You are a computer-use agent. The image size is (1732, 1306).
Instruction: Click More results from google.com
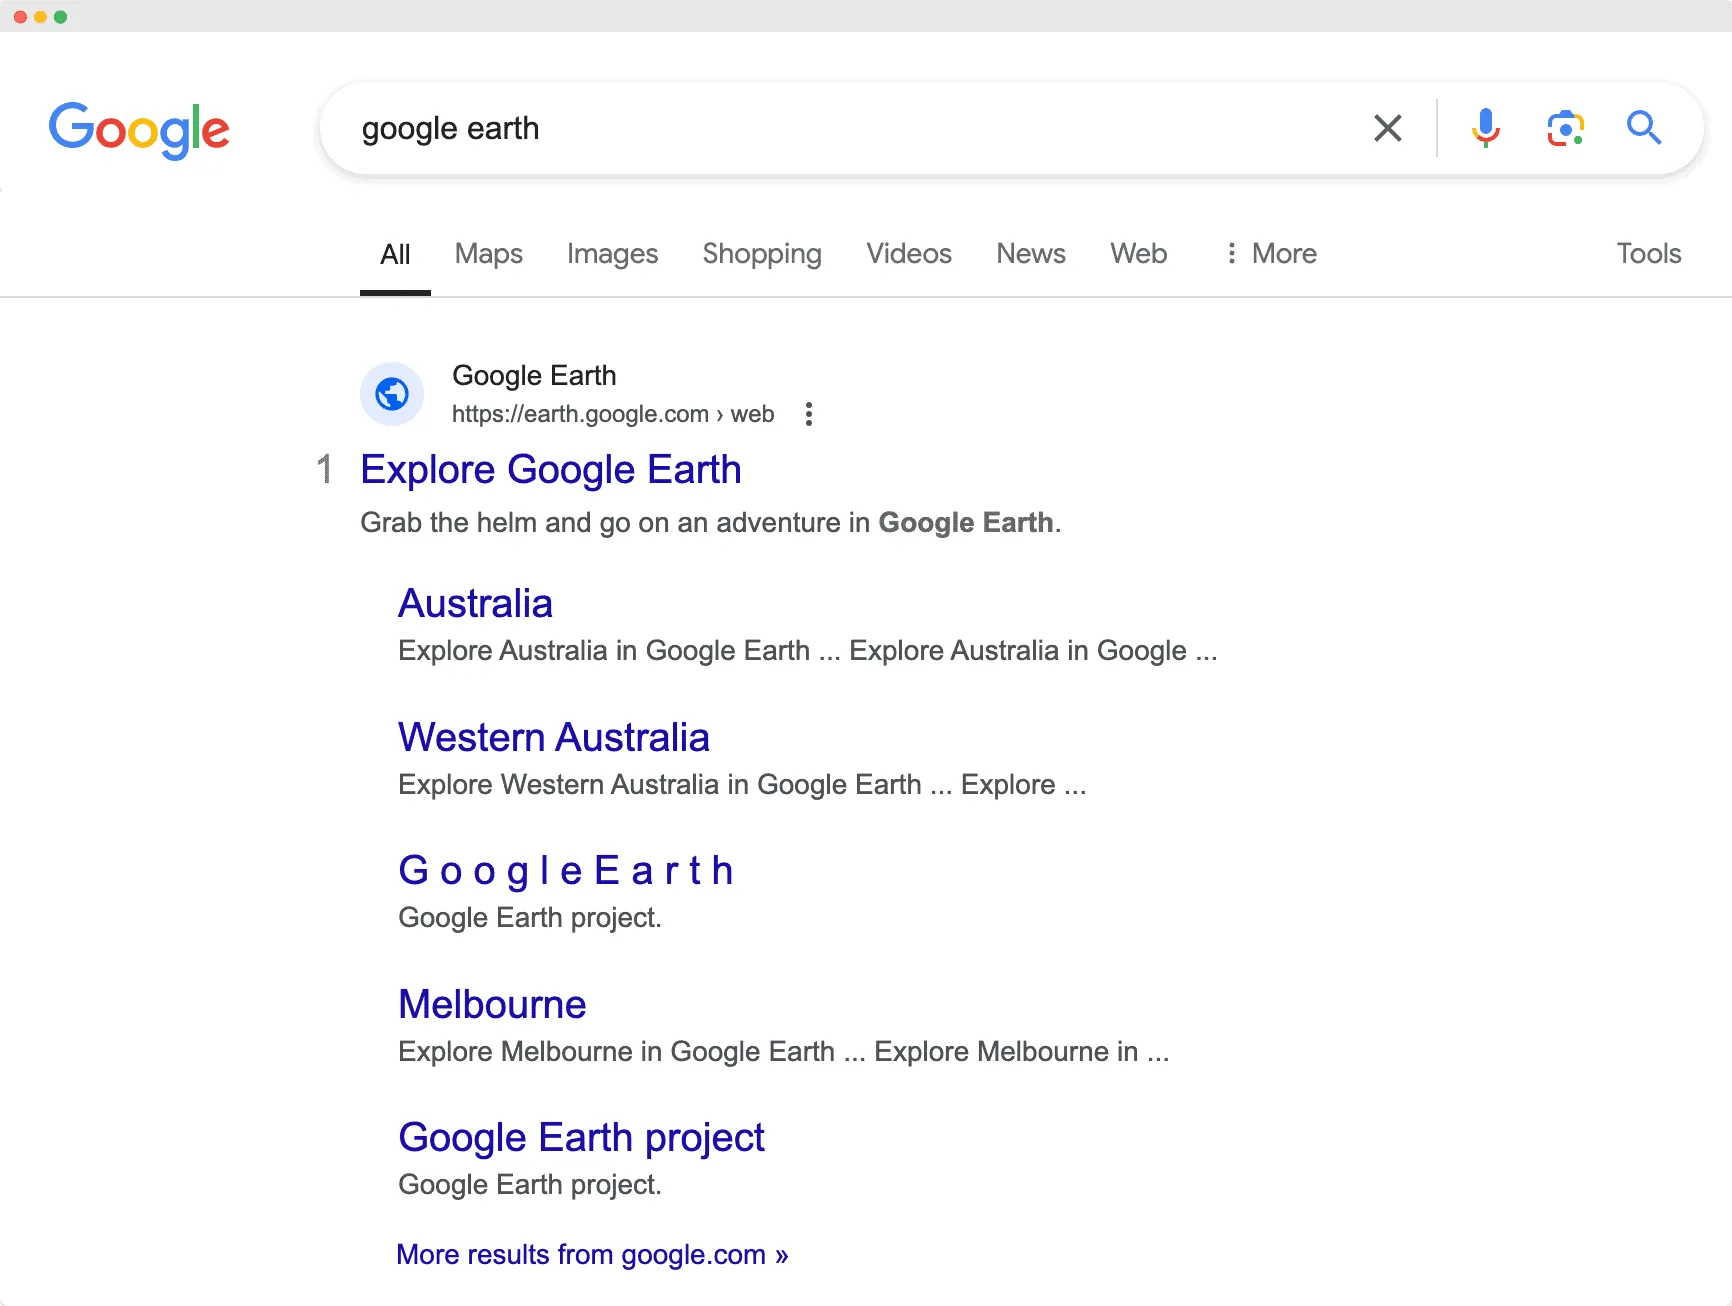pyautogui.click(x=592, y=1254)
